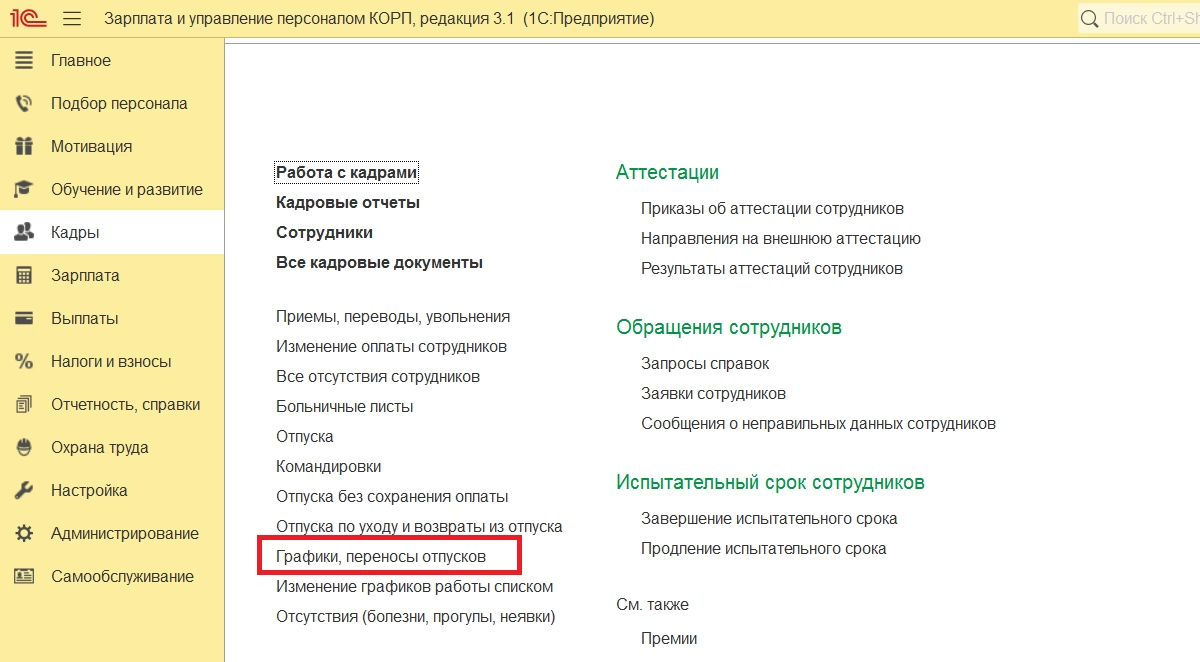Click the Обучение и развитие cap icon

pos(24,190)
